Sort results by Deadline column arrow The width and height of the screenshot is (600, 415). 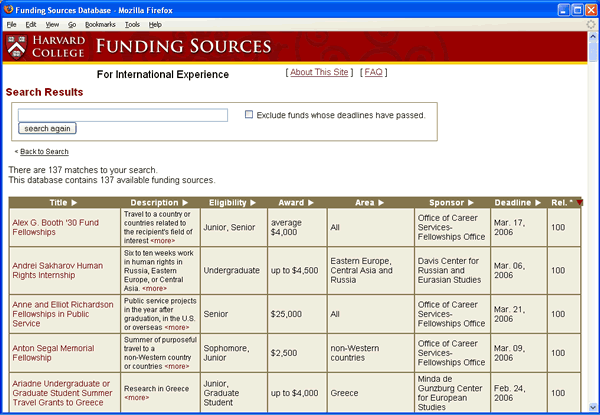(538, 203)
